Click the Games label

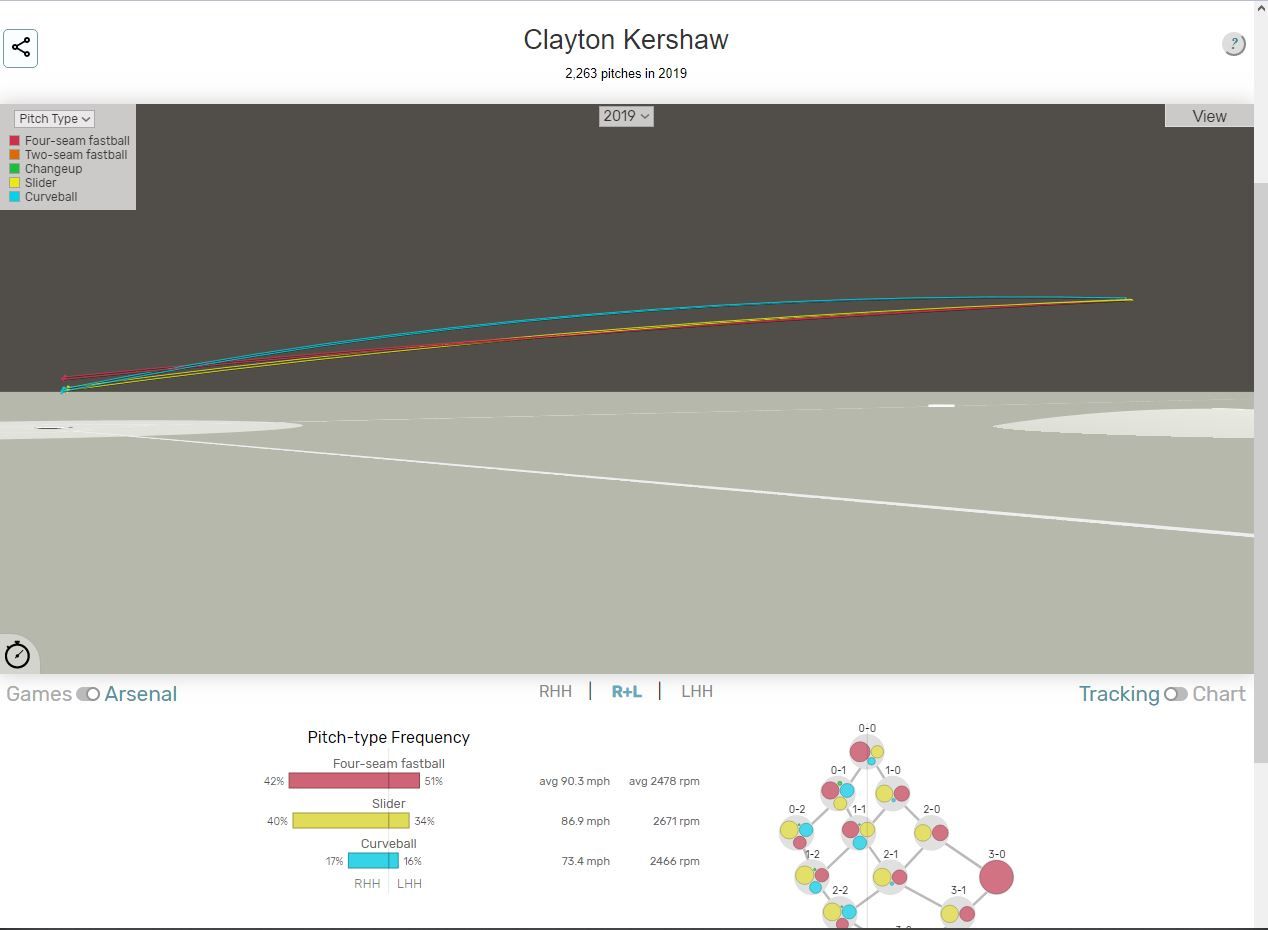39,694
